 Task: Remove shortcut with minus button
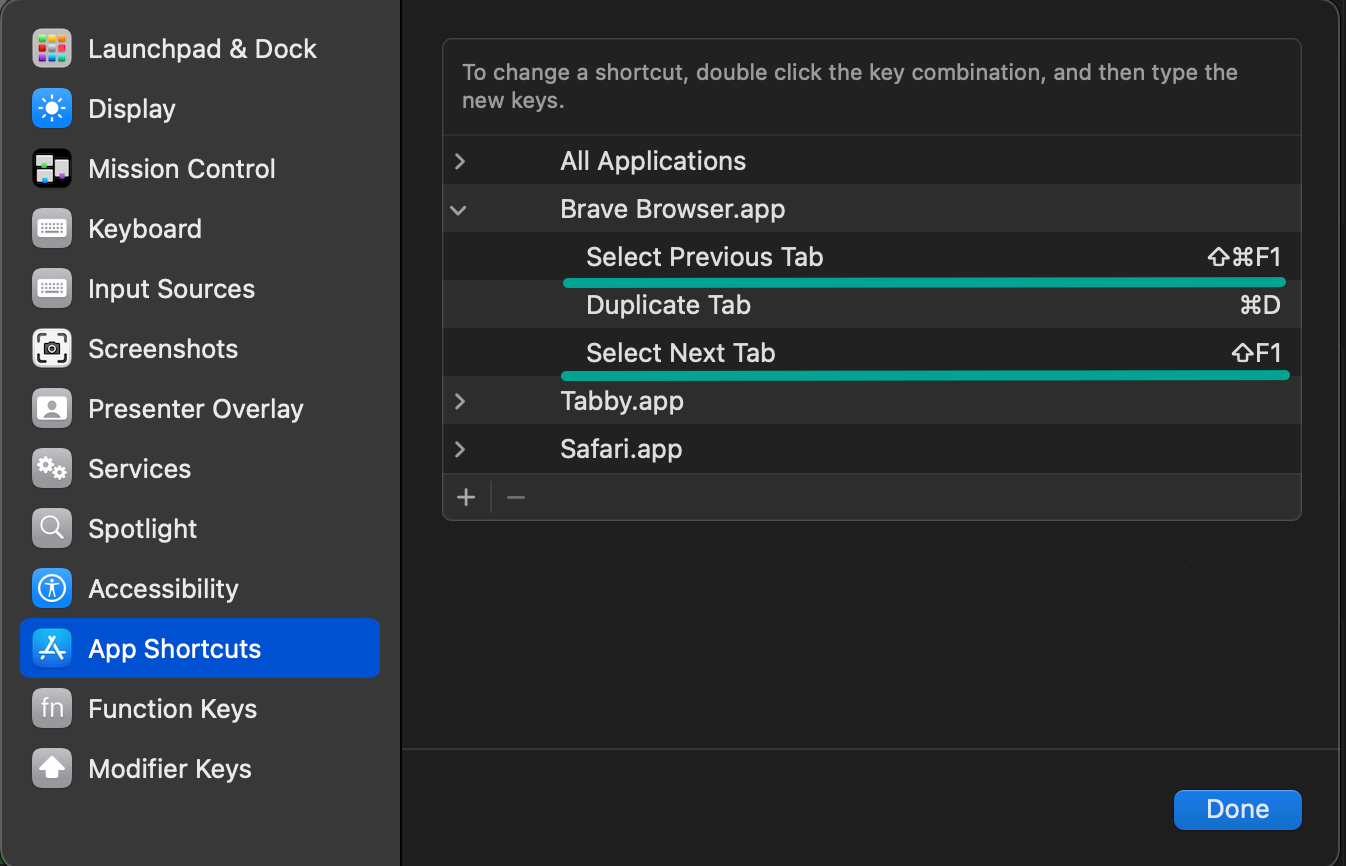coord(516,497)
